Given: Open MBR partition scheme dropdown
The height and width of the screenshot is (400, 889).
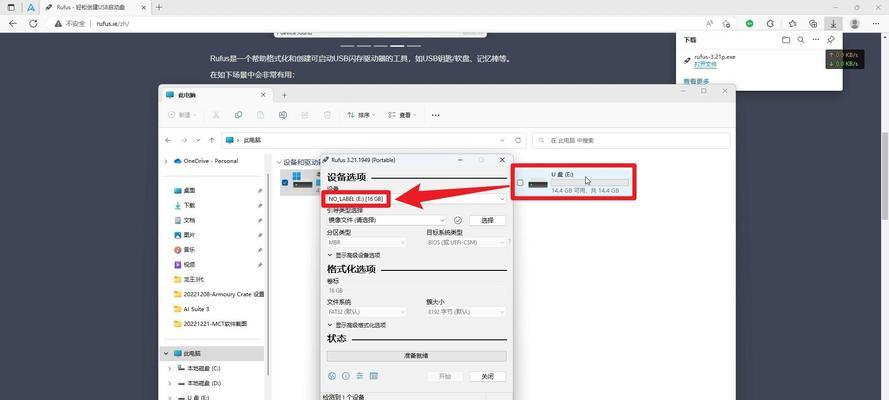Looking at the screenshot, I should click(366, 242).
